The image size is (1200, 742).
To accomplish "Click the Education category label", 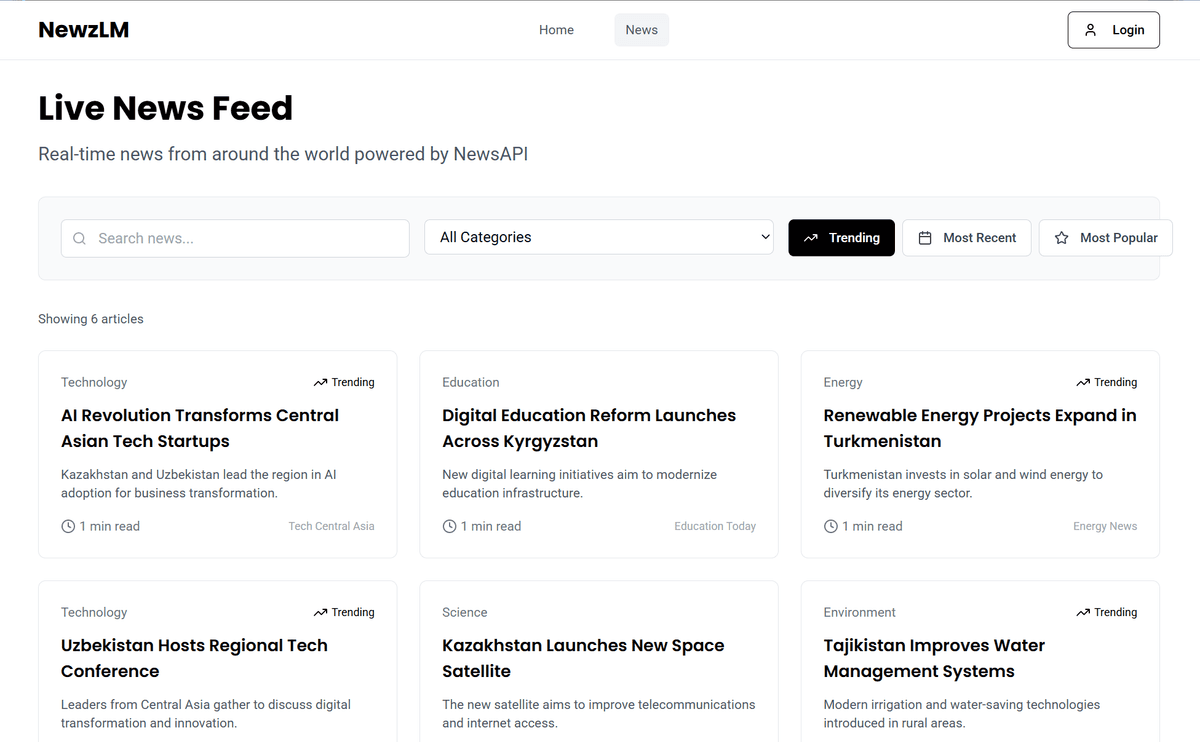I will click(471, 382).
